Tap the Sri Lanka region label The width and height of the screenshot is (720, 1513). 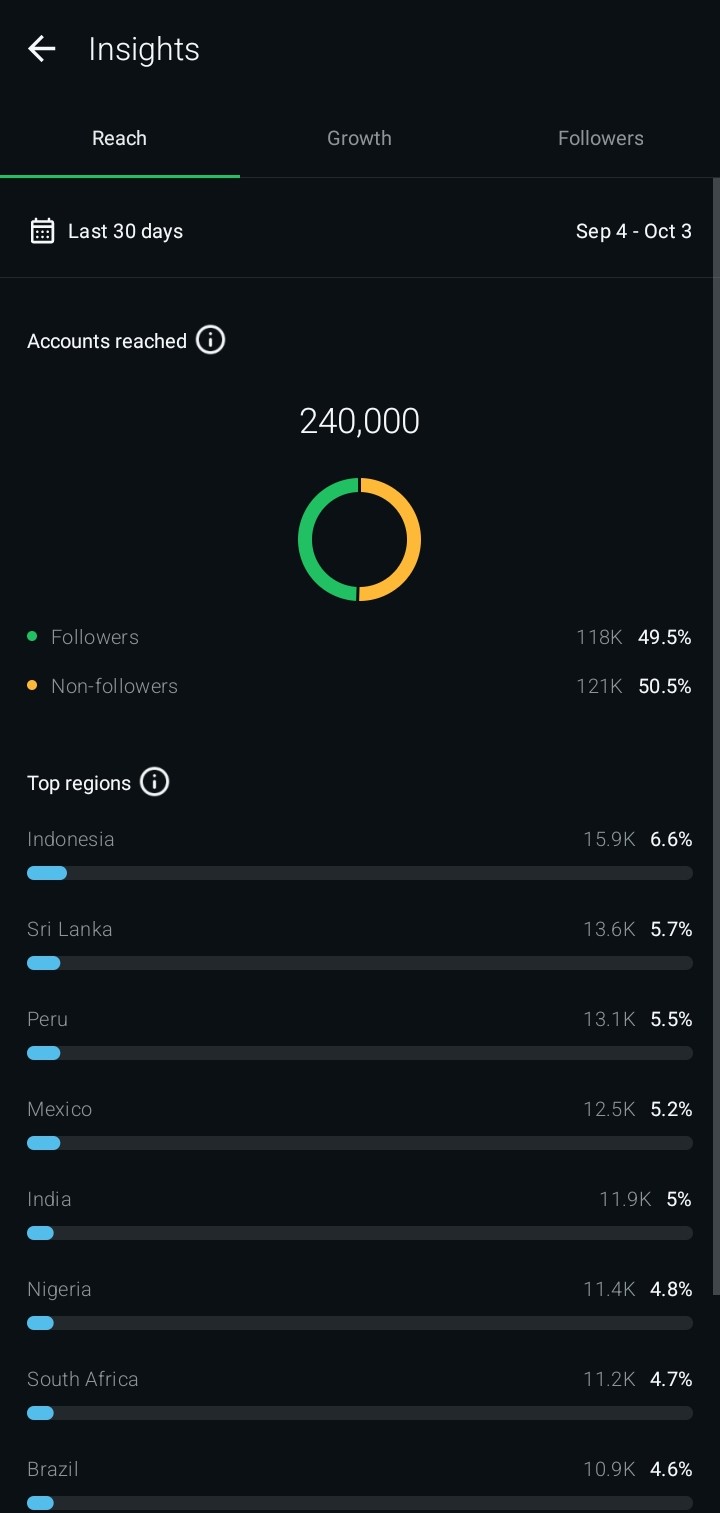(x=70, y=929)
